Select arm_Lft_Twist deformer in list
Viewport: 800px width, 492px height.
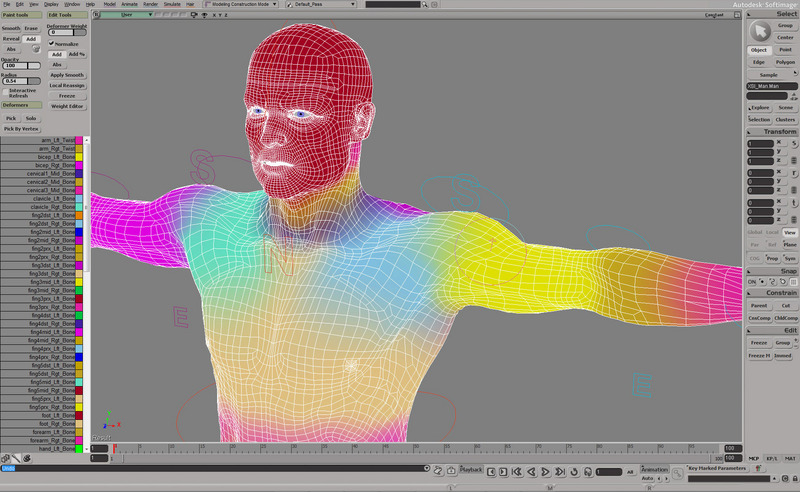click(41, 140)
